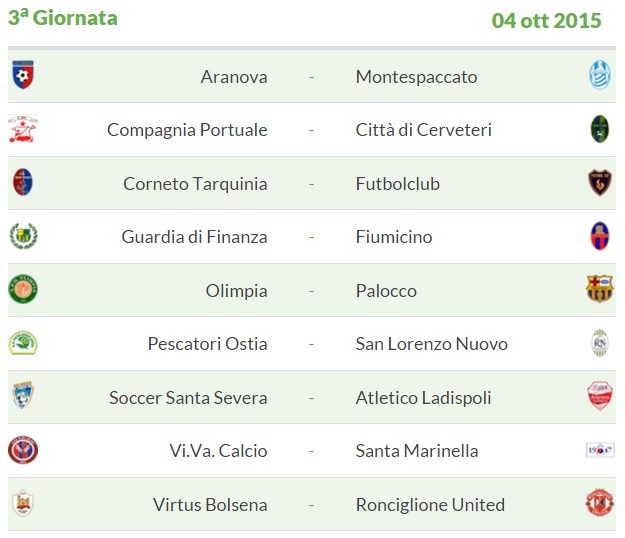Click the 04 ott 2015 date
This screenshot has height=538, width=625.
pos(546,20)
